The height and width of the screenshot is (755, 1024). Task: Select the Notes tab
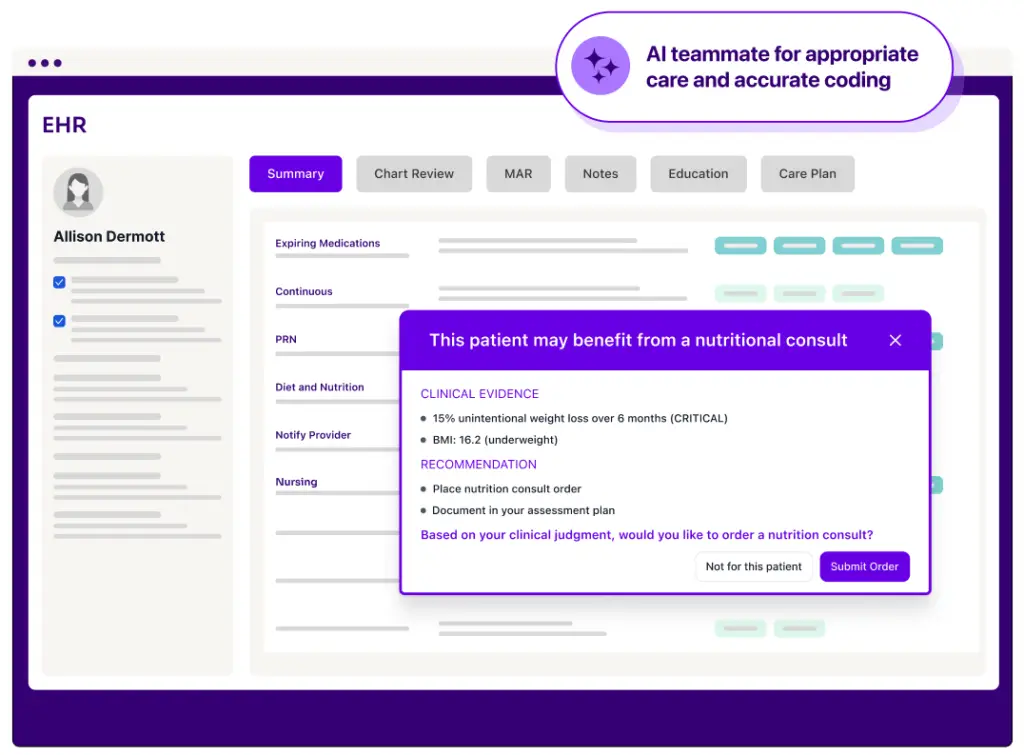click(600, 174)
